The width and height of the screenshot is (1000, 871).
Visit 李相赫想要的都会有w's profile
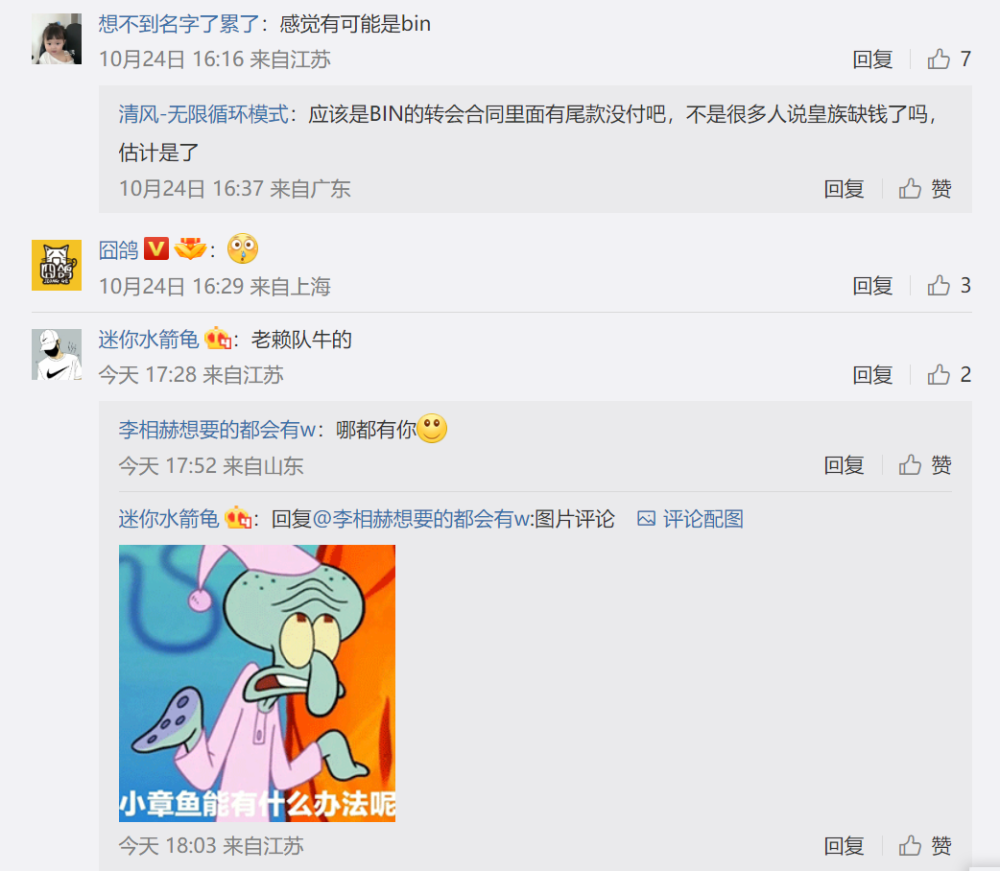[x=217, y=430]
